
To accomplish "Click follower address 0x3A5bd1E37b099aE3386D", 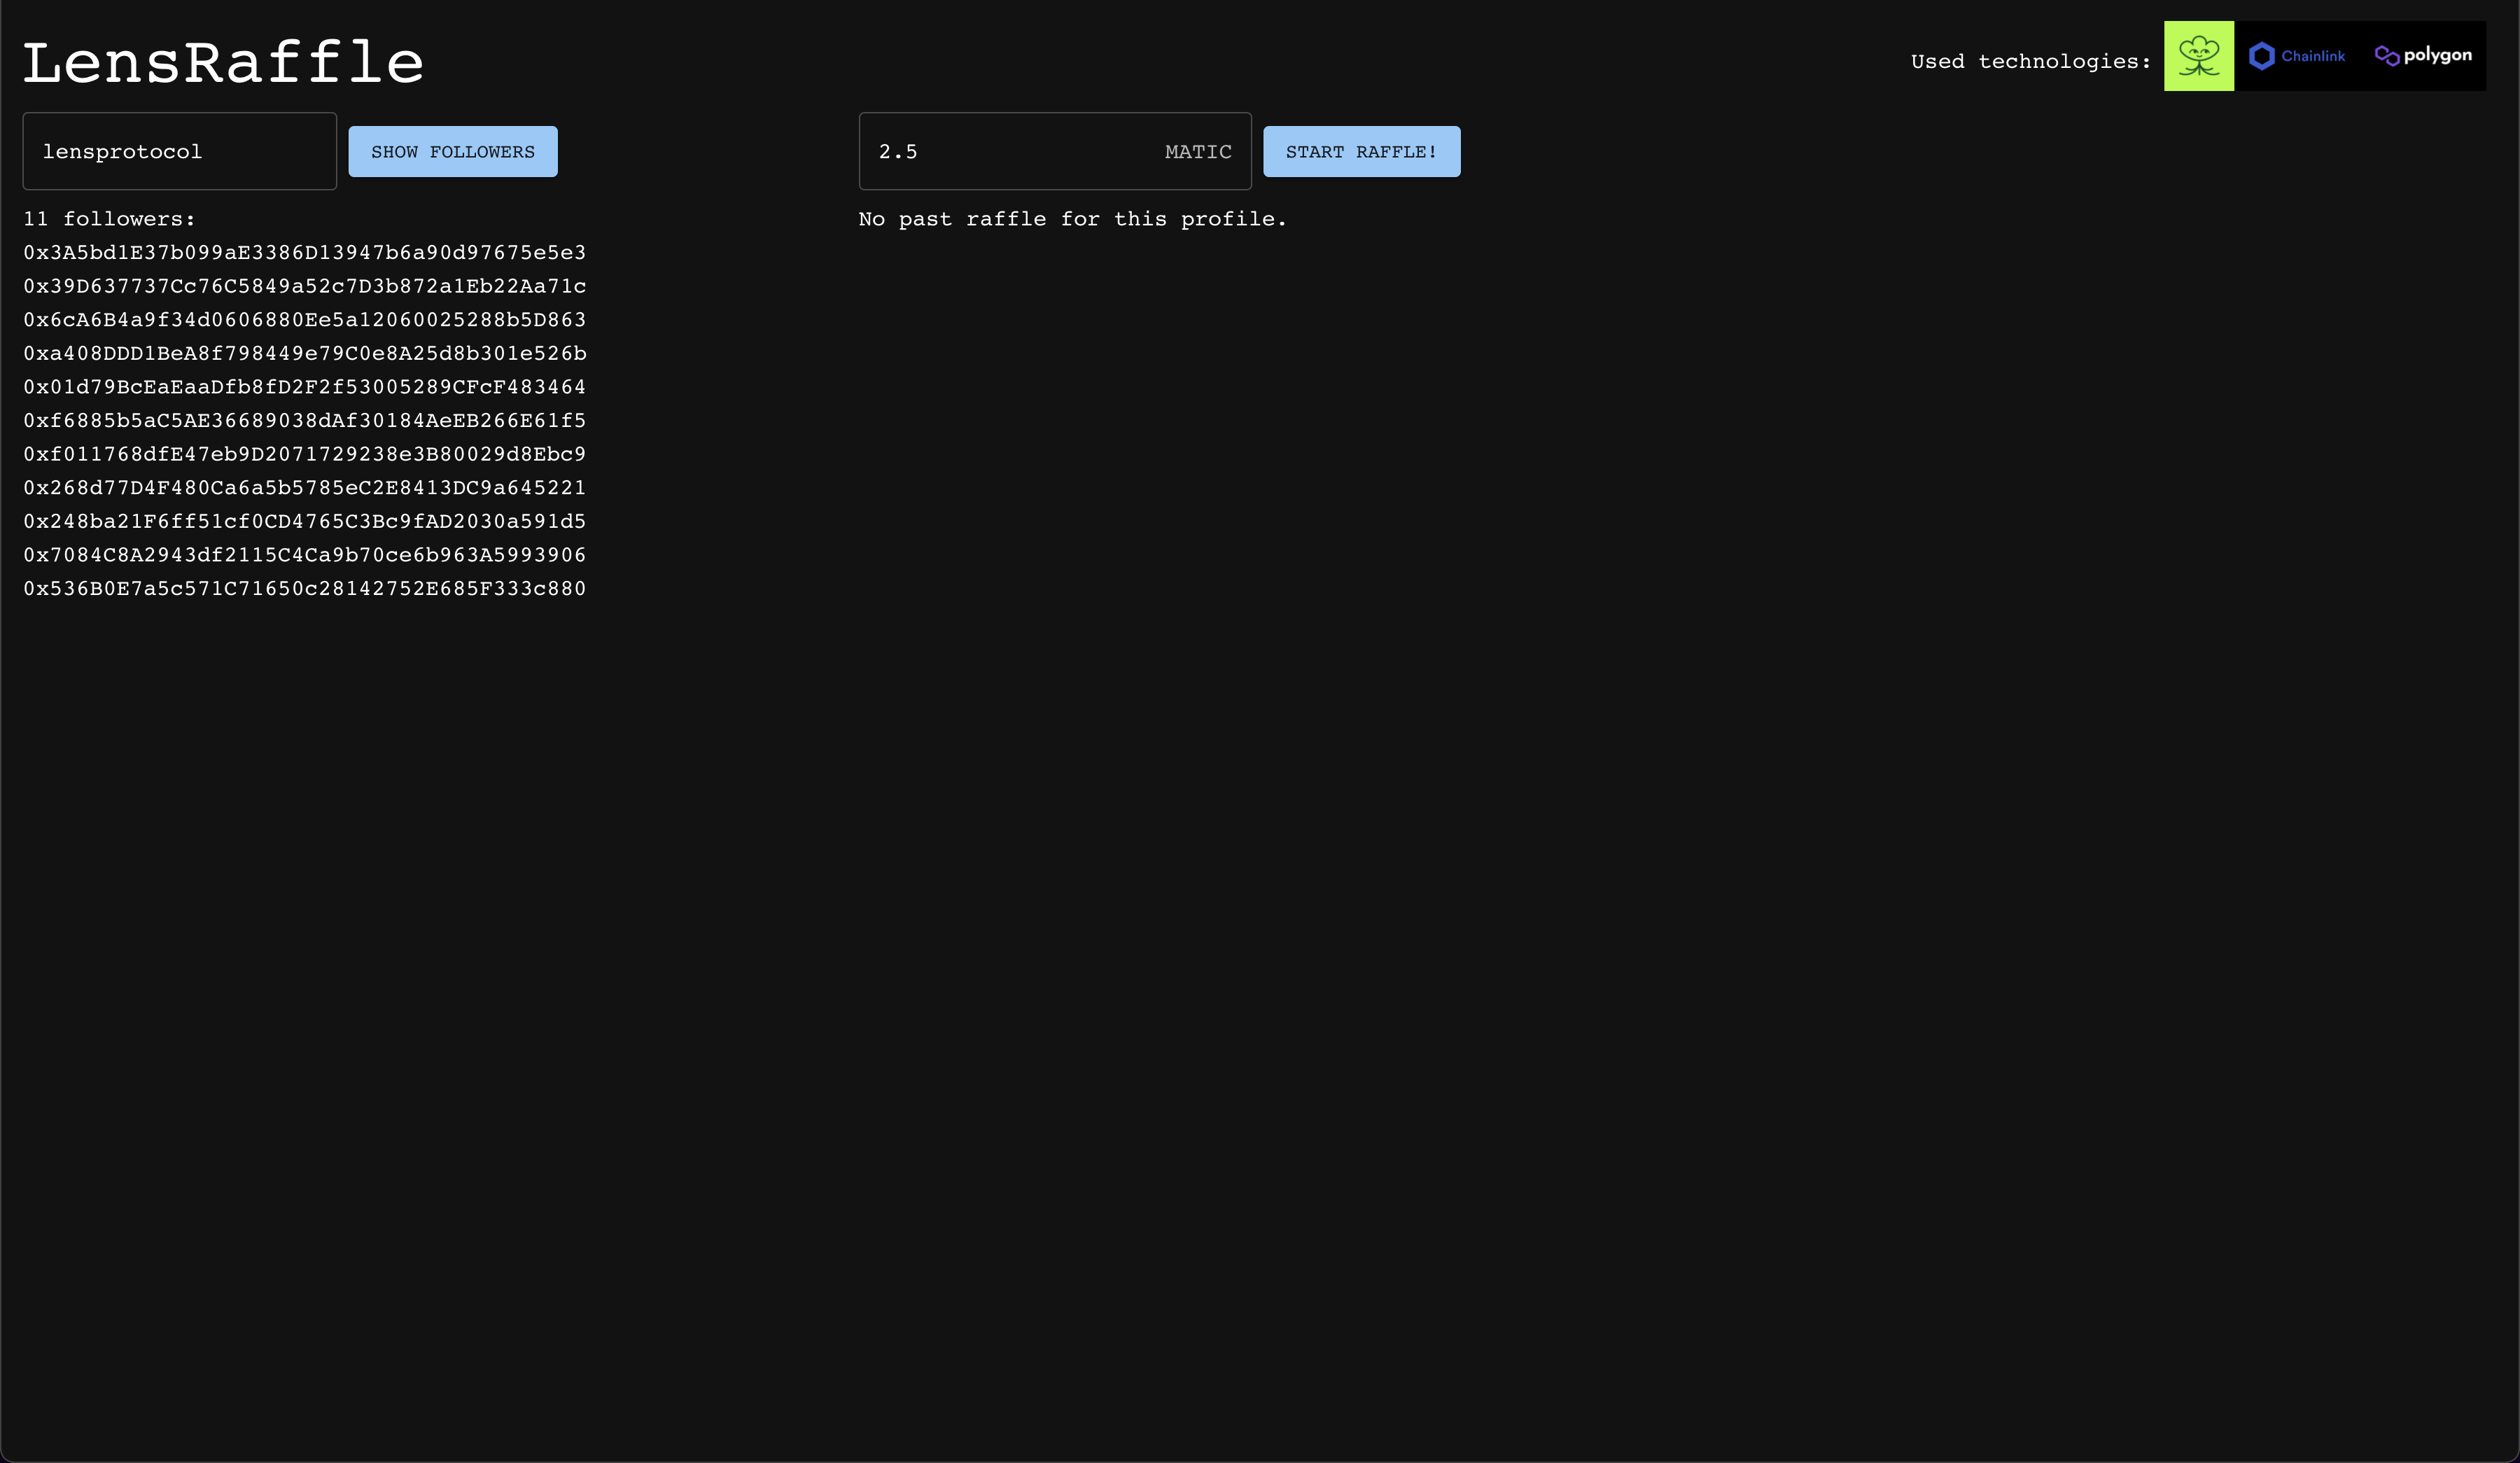I will click(304, 251).
